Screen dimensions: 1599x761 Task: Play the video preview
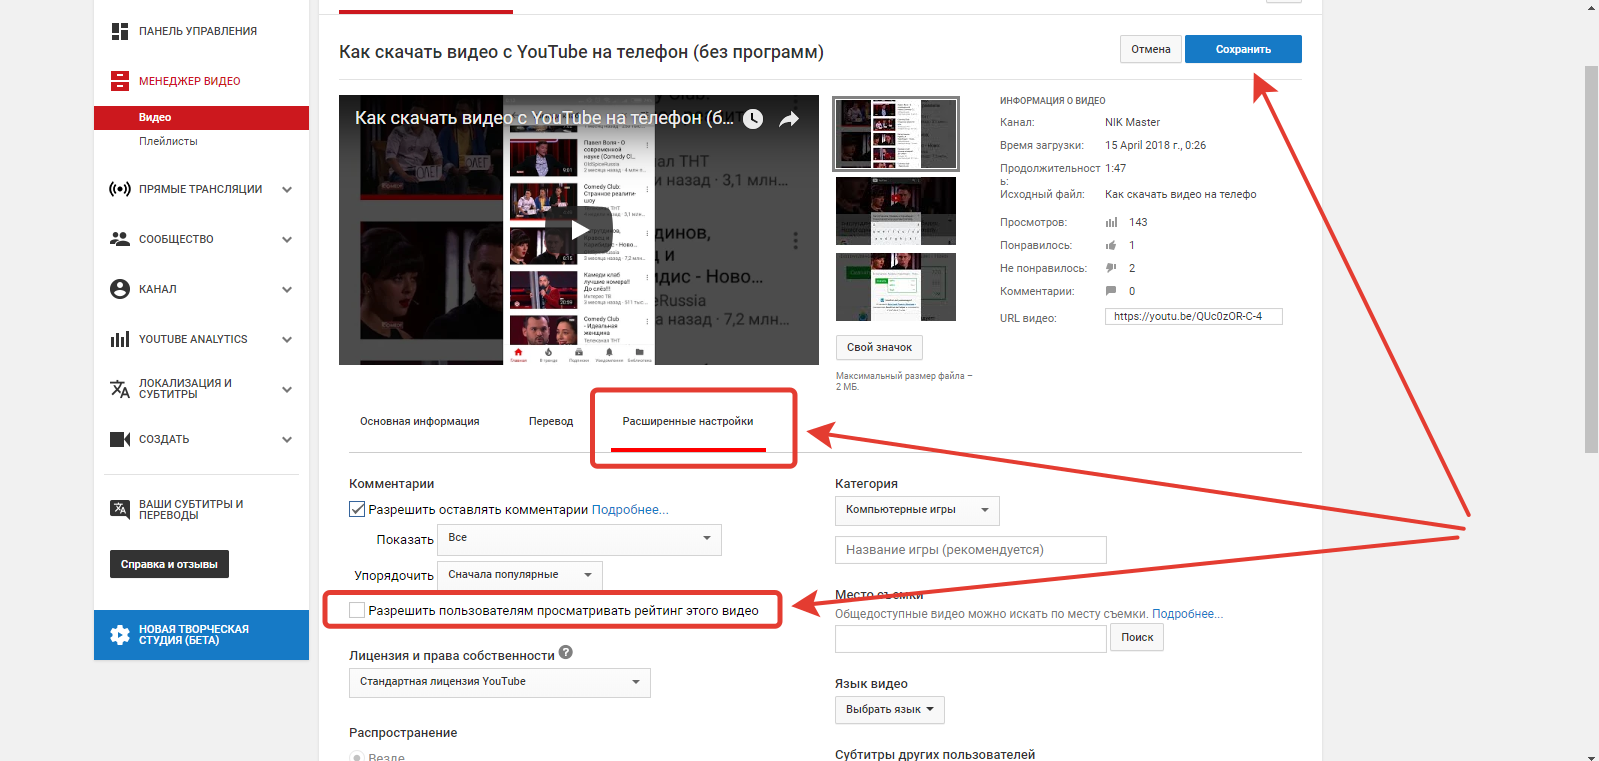pyautogui.click(x=579, y=230)
